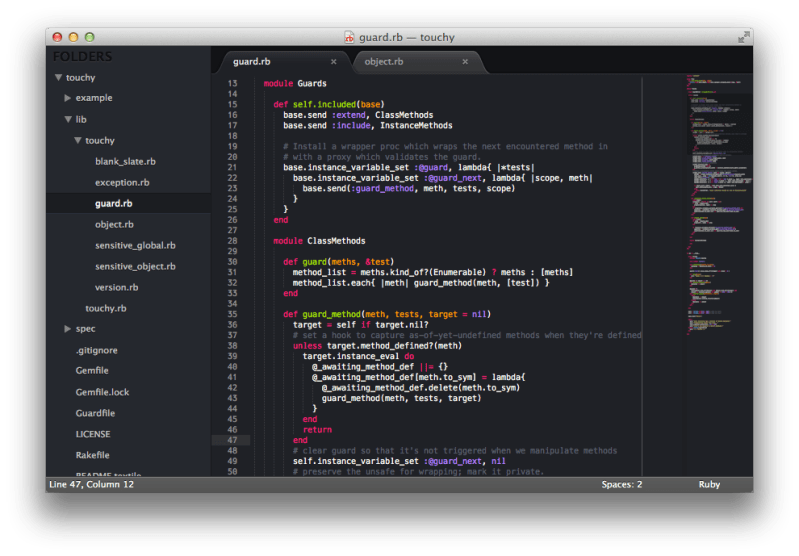Collapse the nested touchy folder under lib
The width and height of the screenshot is (799, 556).
(77, 140)
